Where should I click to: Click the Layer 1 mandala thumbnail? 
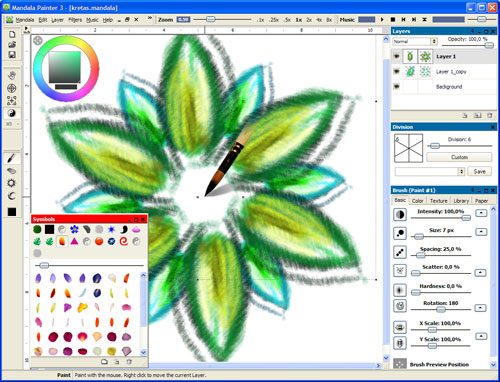pyautogui.click(x=425, y=56)
